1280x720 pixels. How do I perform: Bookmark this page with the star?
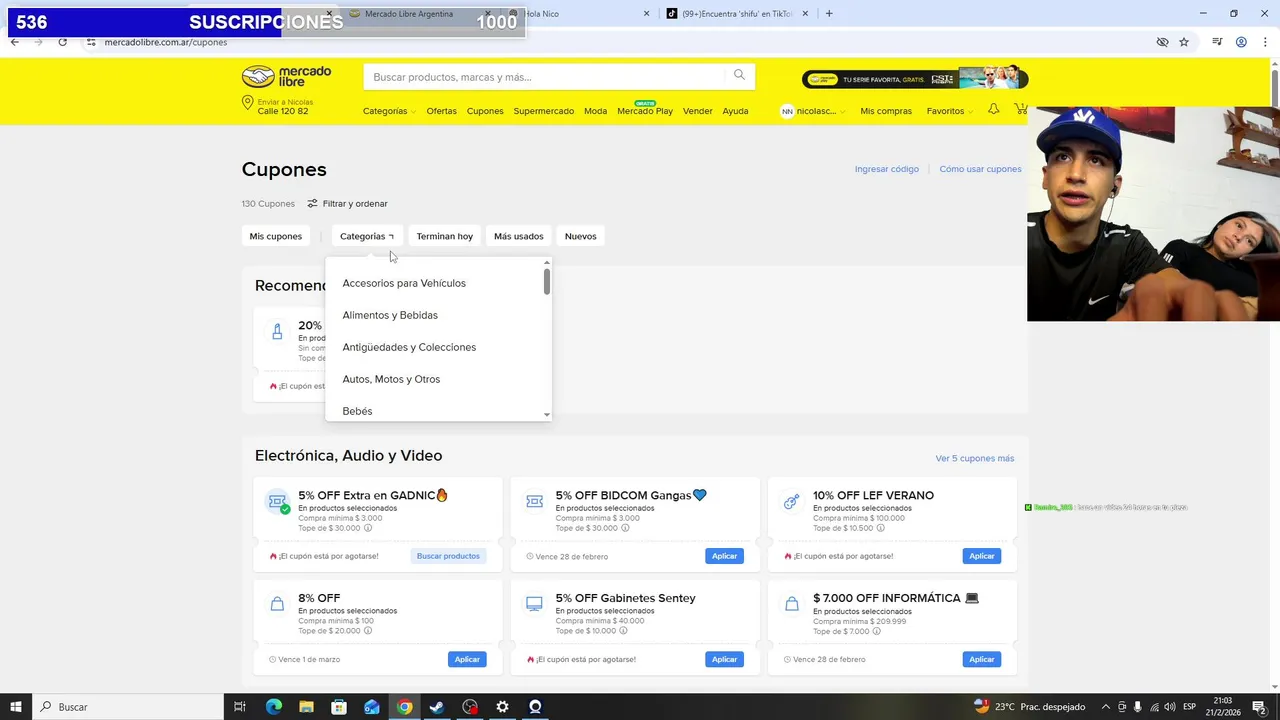(x=1184, y=42)
